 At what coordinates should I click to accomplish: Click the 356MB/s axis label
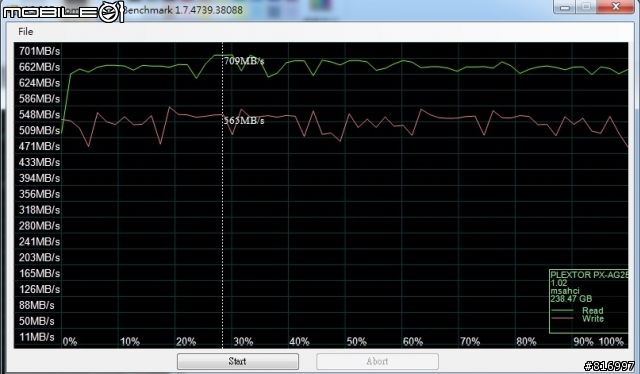coord(39,194)
